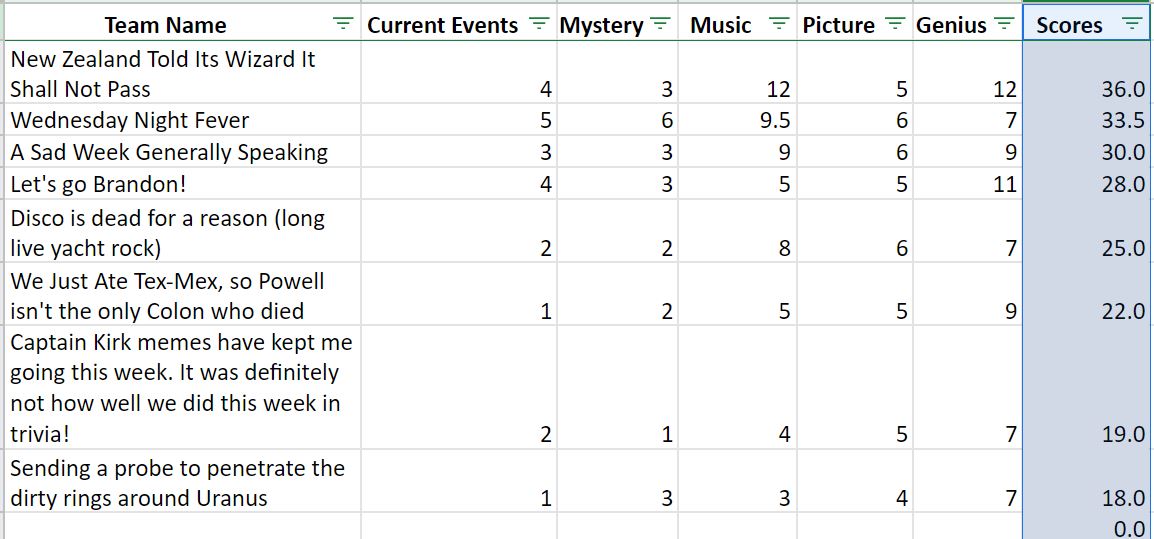The image size is (1154, 539).
Task: Select the Wednesday Night Fever team cell
Action: pyautogui.click(x=183, y=119)
